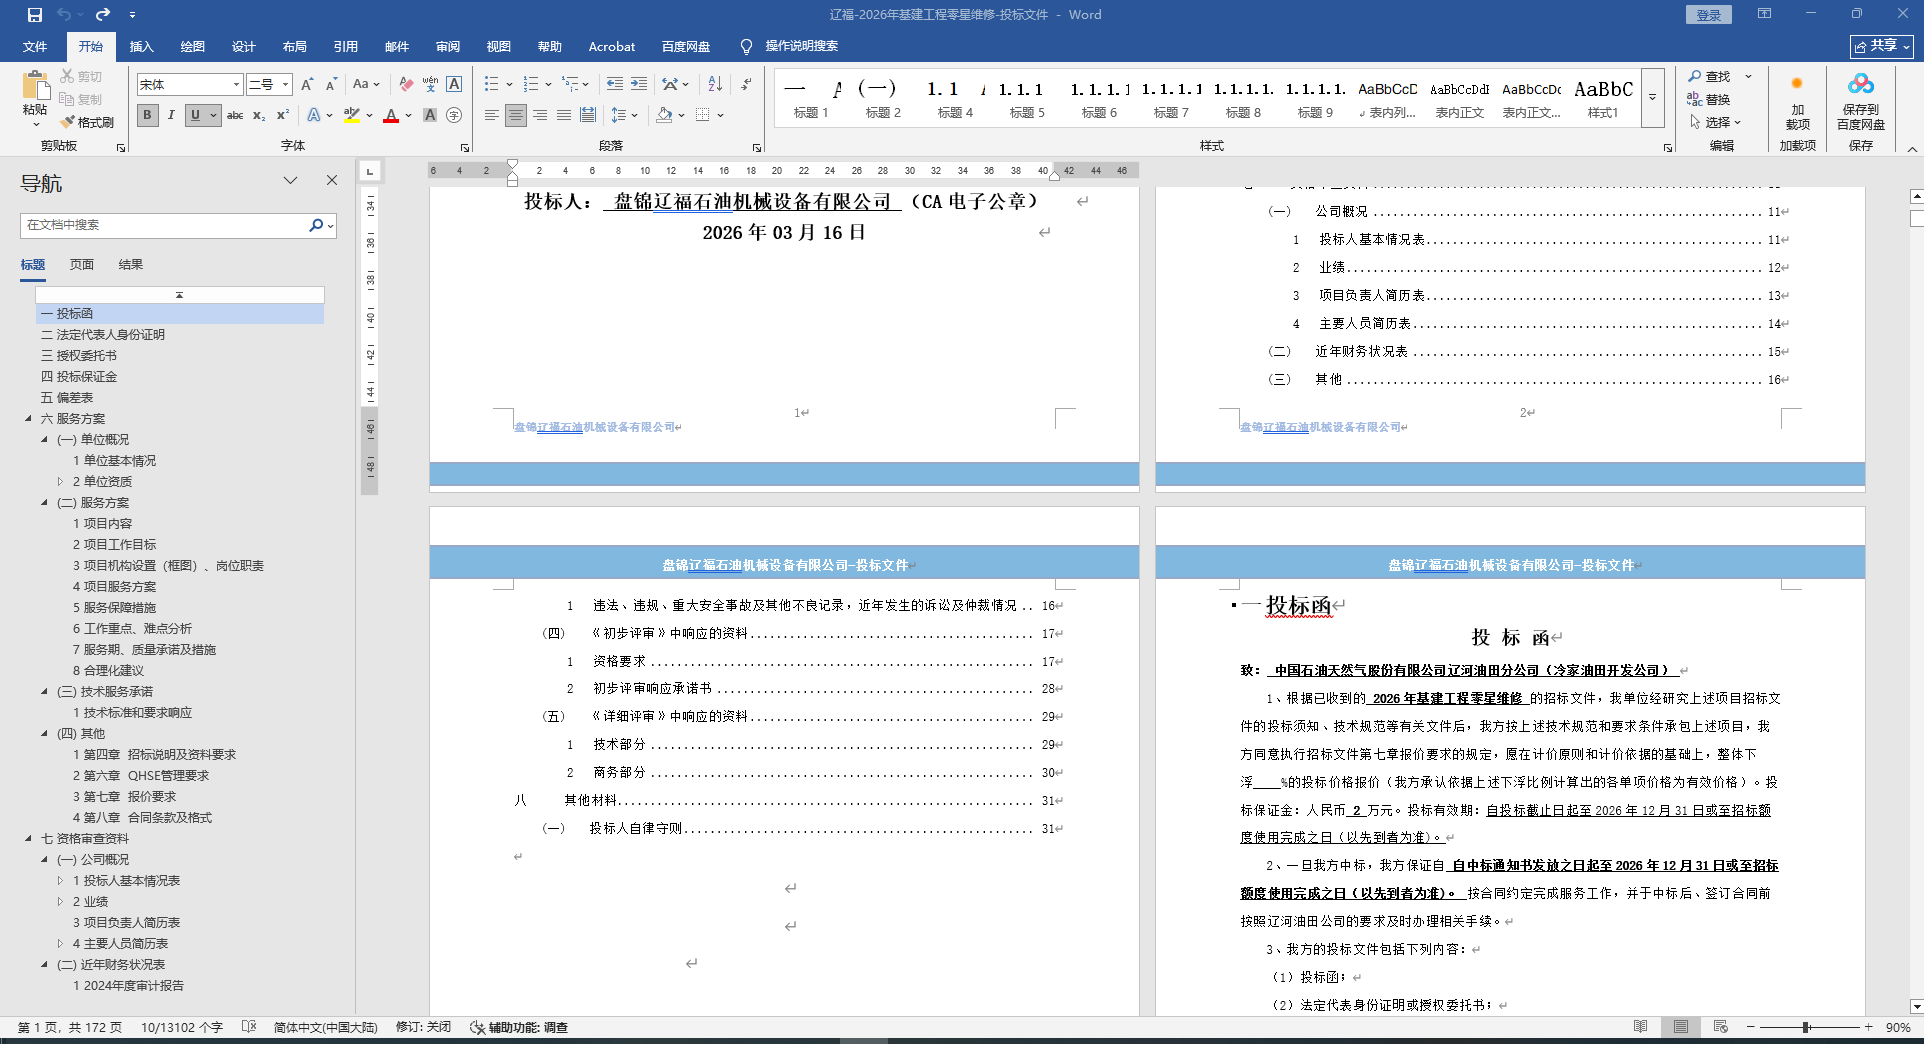Image resolution: width=1924 pixels, height=1044 pixels.
Task: Open the line spacing dropdown
Action: click(x=624, y=116)
